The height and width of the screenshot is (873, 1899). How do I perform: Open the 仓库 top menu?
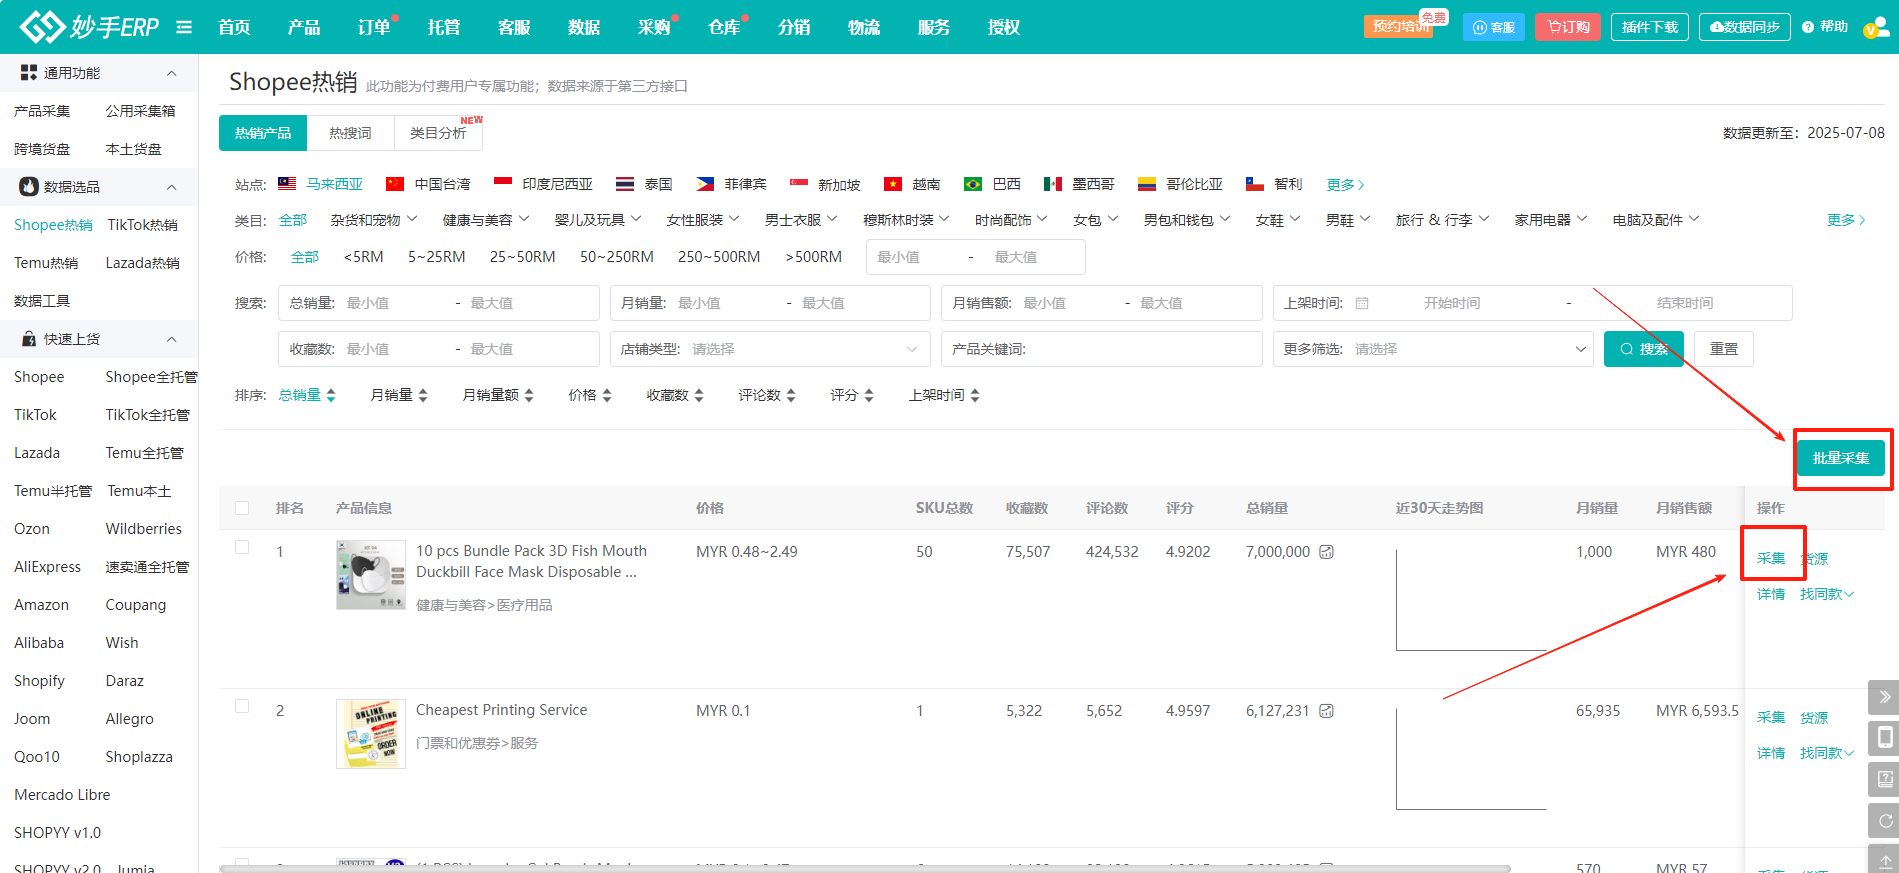click(724, 27)
